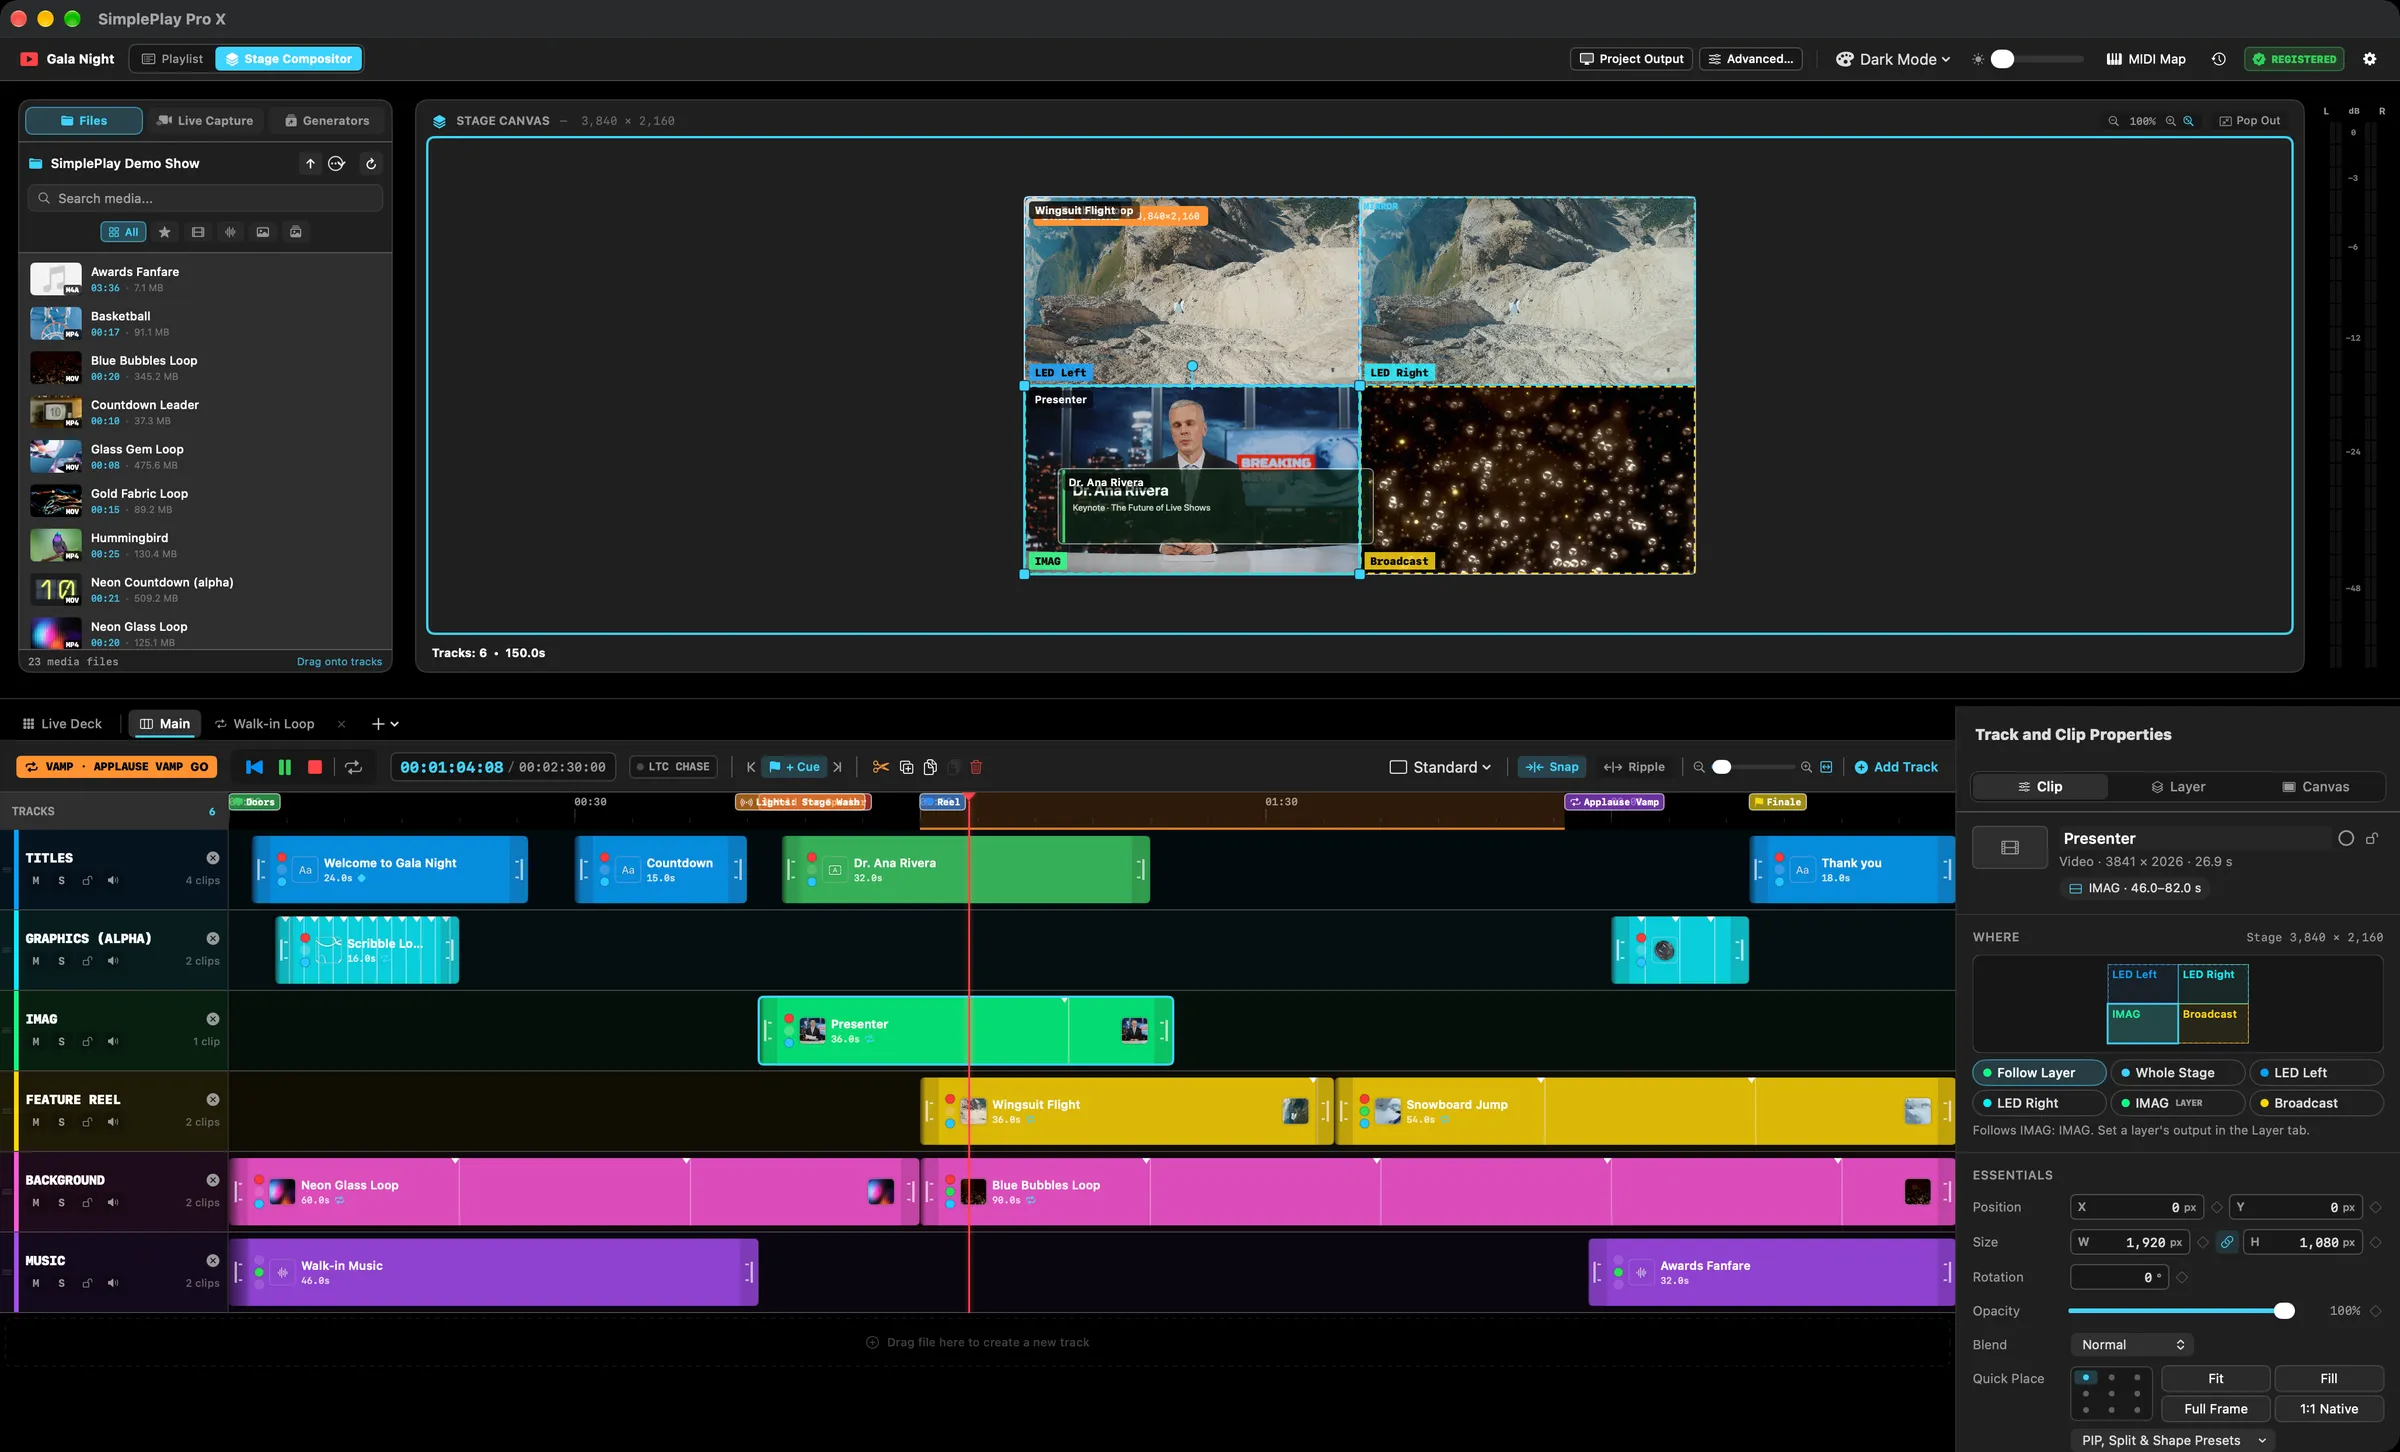The height and width of the screenshot is (1452, 2400).
Task: Click the refresh media folder icon
Action: tap(371, 164)
